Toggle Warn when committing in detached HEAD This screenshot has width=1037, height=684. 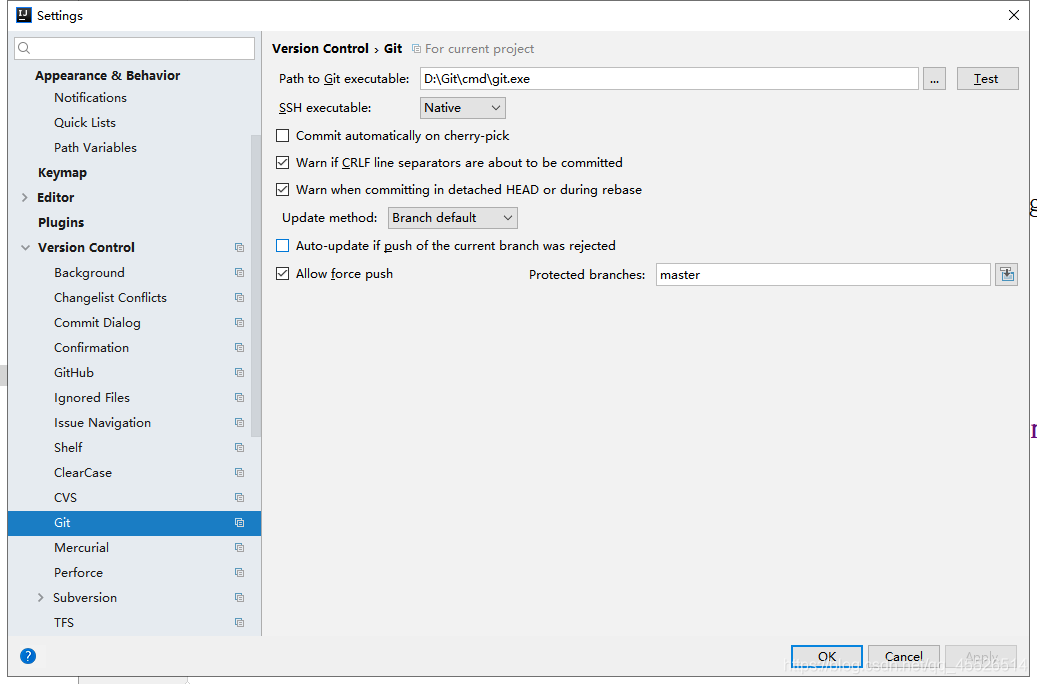pyautogui.click(x=282, y=190)
